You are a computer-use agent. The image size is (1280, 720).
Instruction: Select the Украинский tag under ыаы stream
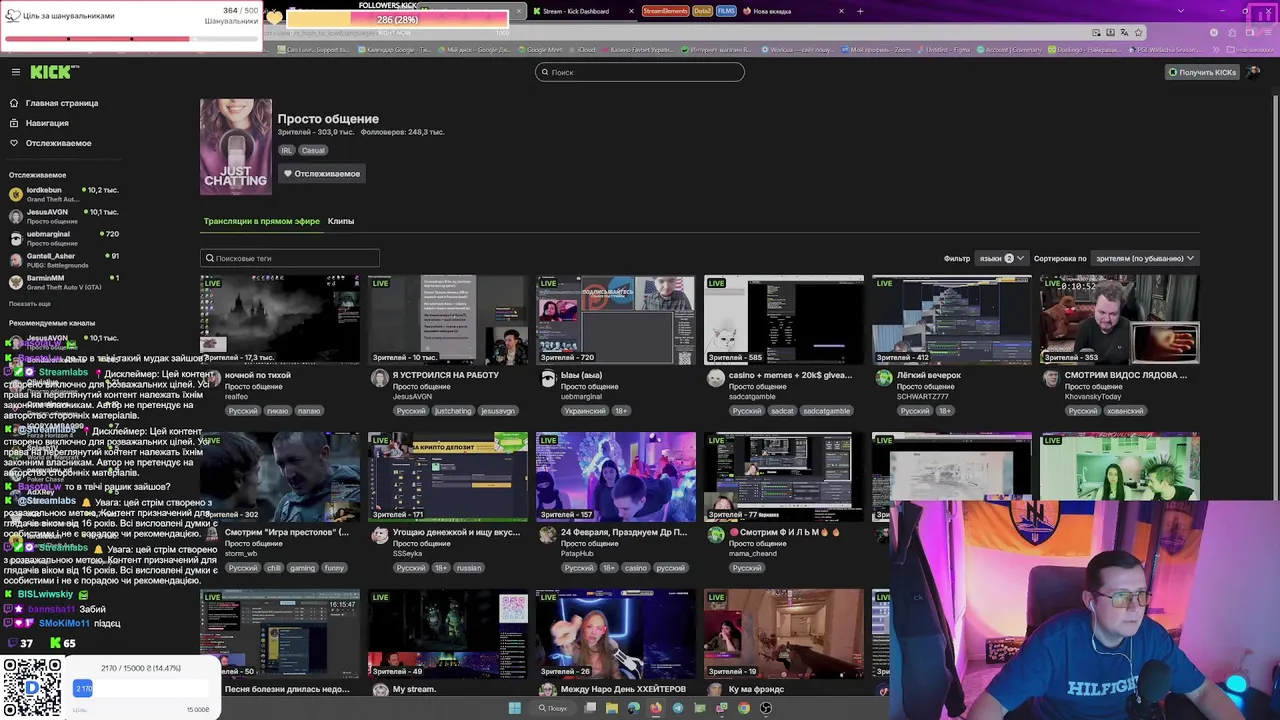pyautogui.click(x=584, y=411)
